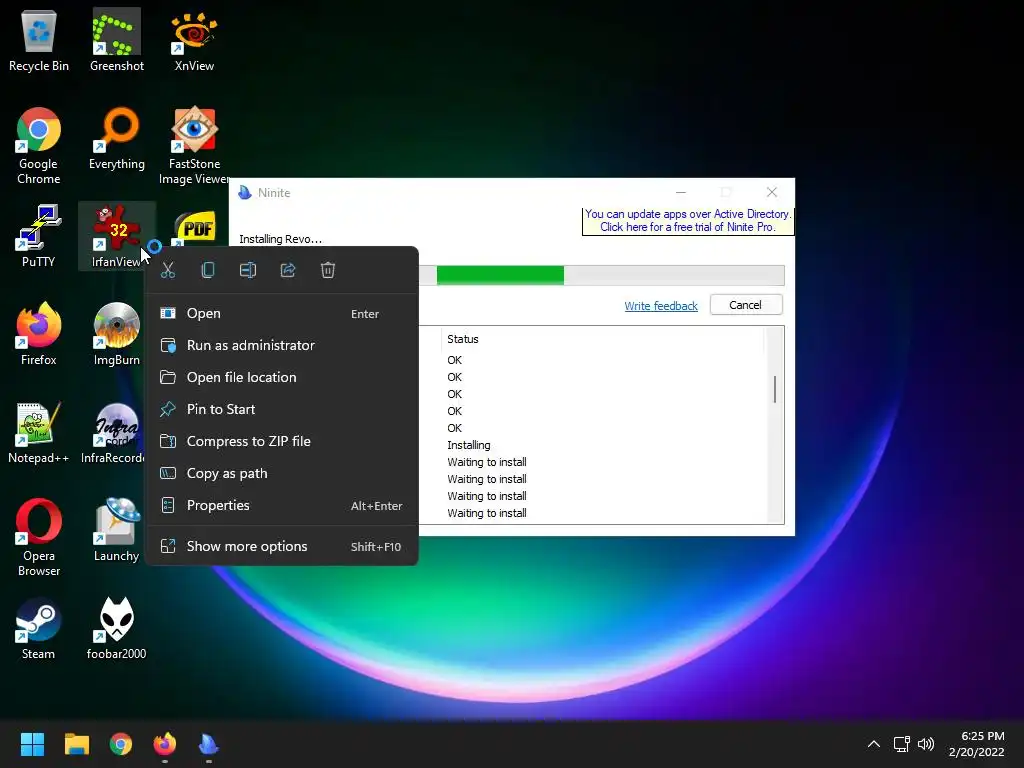Screen dimensions: 1024x768
Task: Select the Greenshot desktop shortcut
Action: coord(116,40)
